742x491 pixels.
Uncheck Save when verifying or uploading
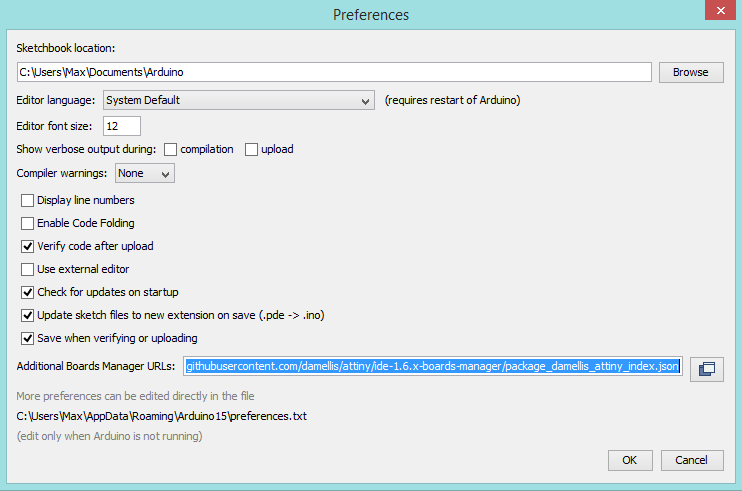coord(28,338)
